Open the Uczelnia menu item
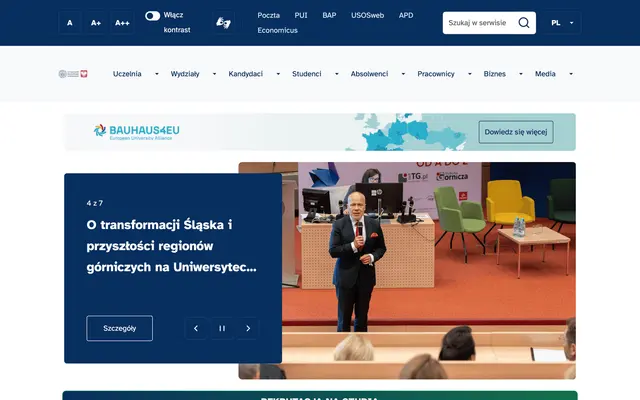Screen dimensions: 640x400 click(x=127, y=74)
